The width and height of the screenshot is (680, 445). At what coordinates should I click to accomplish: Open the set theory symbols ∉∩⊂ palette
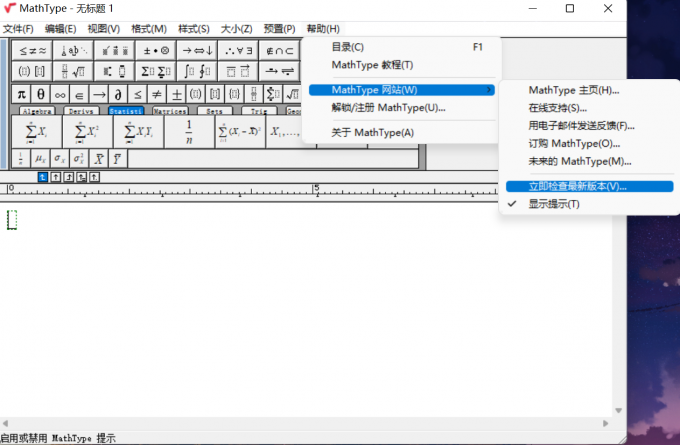pos(279,51)
